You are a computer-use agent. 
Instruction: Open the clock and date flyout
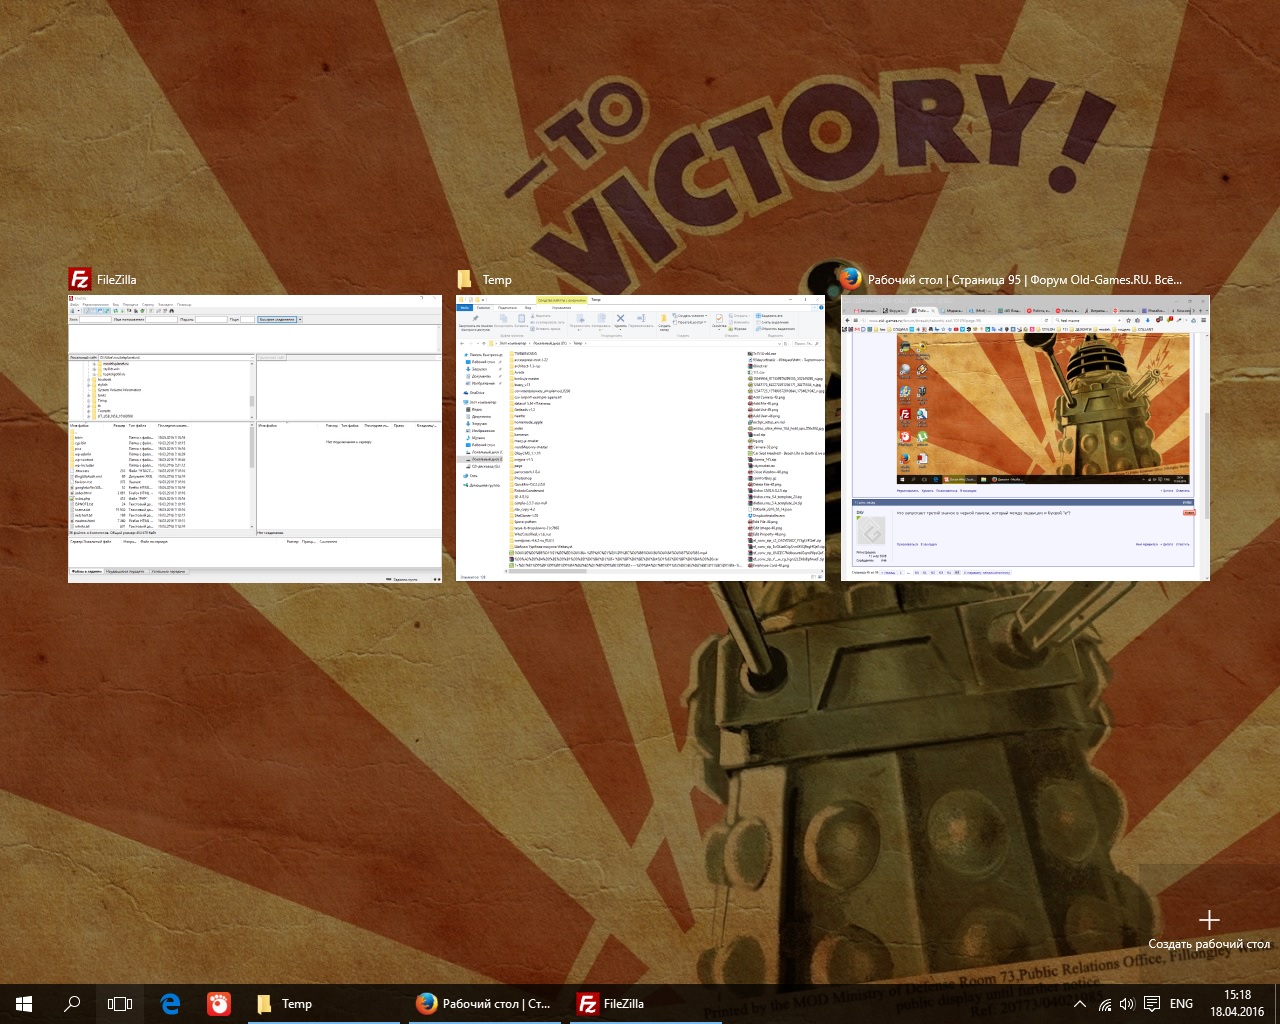click(x=1237, y=1004)
